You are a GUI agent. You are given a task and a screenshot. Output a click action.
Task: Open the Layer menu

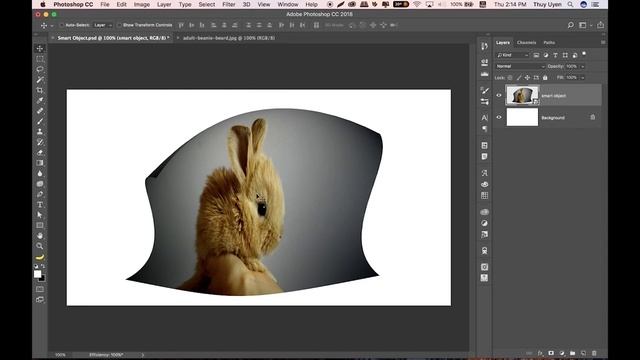(x=164, y=4)
